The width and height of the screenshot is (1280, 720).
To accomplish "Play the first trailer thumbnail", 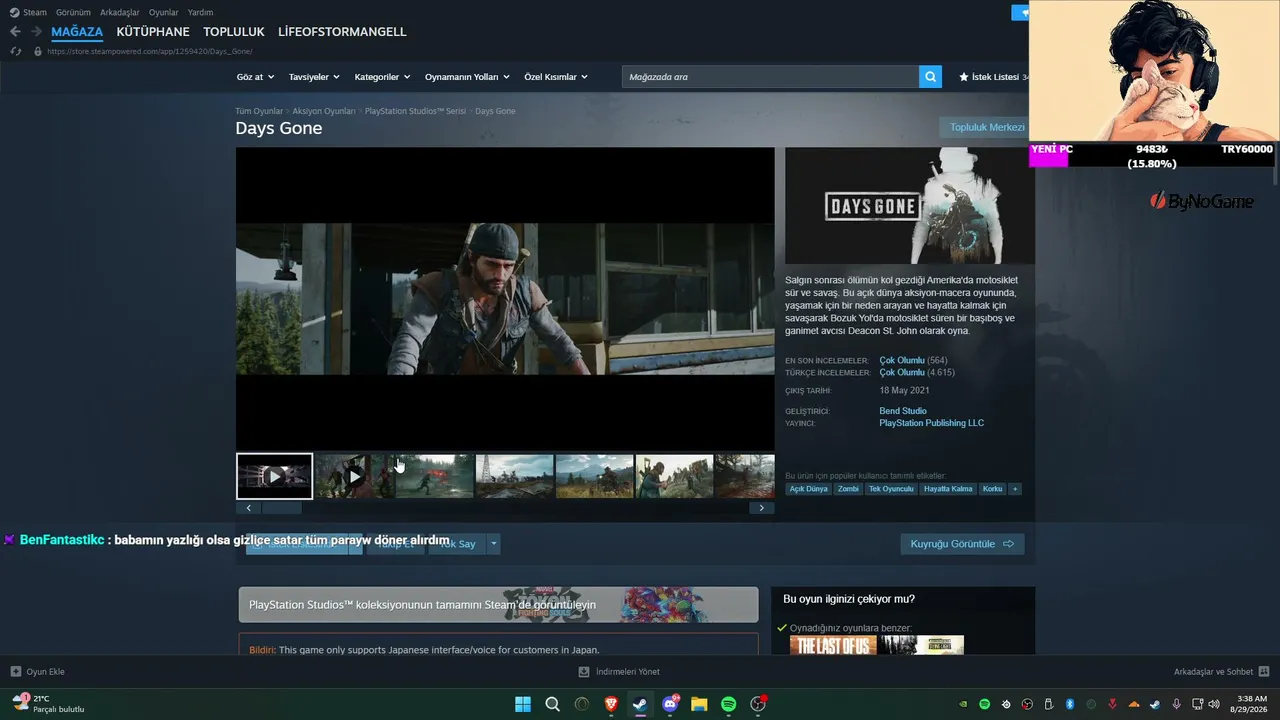I will [275, 476].
